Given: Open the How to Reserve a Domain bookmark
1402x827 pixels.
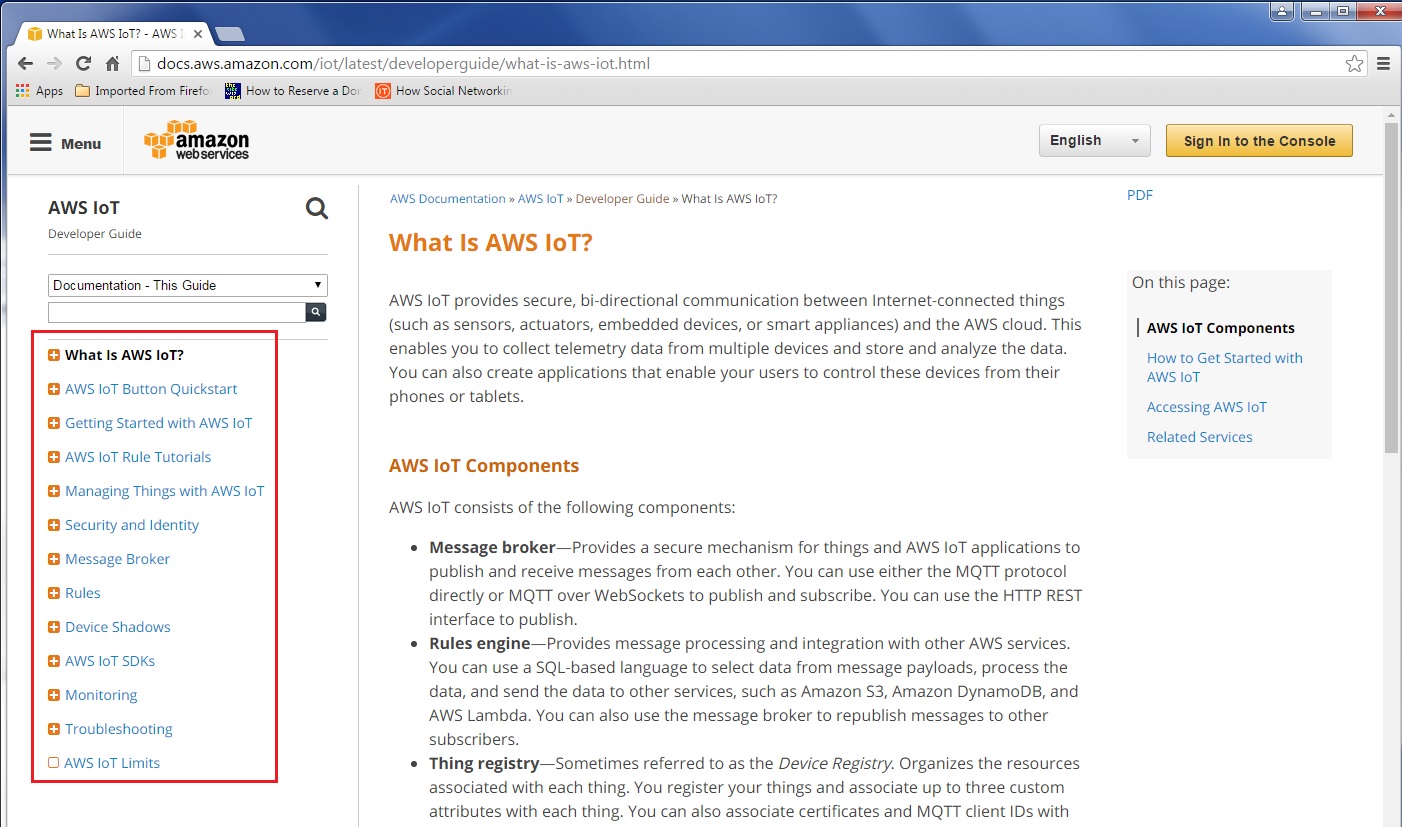Looking at the screenshot, I should click(x=293, y=90).
